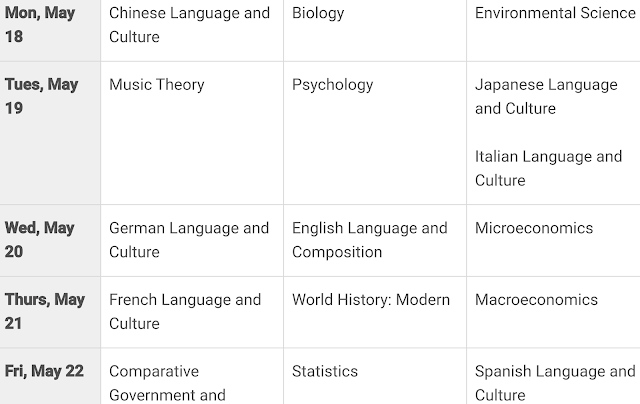Click Environmental Science in Monday's row
This screenshot has width=640, height=404.
(555, 13)
